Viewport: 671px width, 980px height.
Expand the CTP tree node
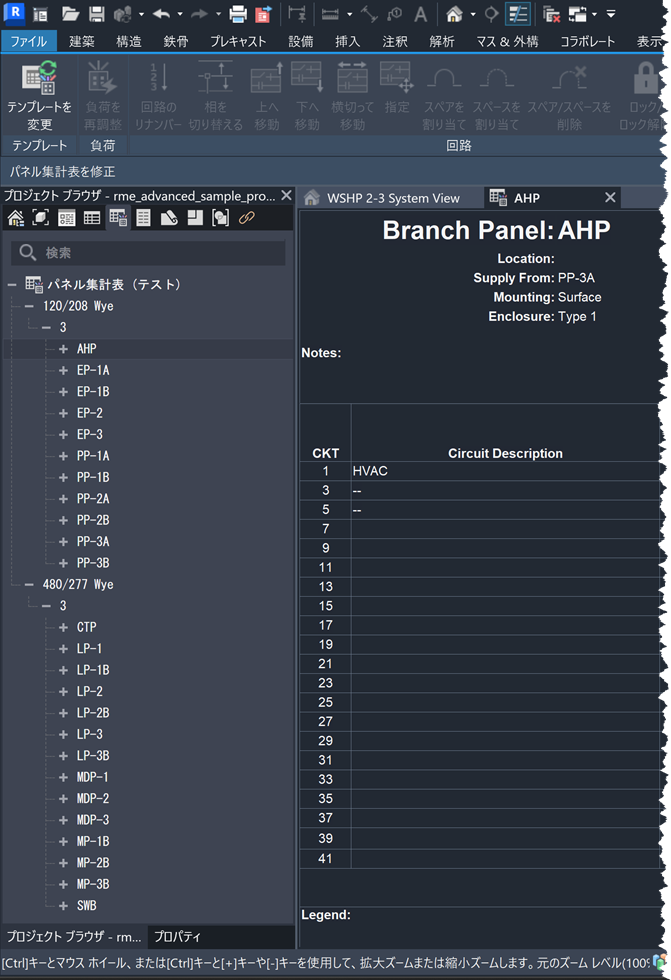pos(63,628)
